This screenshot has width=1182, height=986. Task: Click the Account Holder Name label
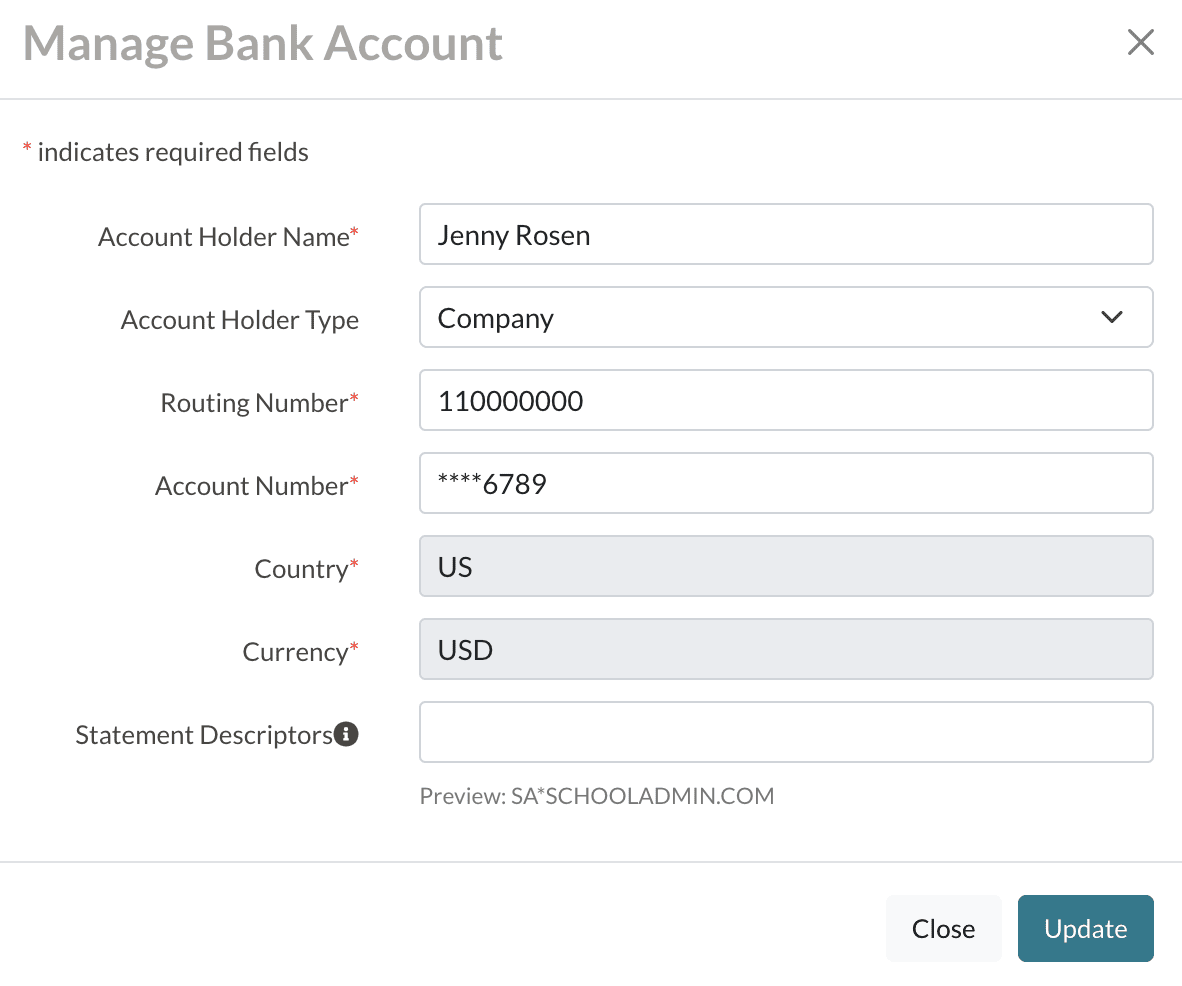point(222,236)
